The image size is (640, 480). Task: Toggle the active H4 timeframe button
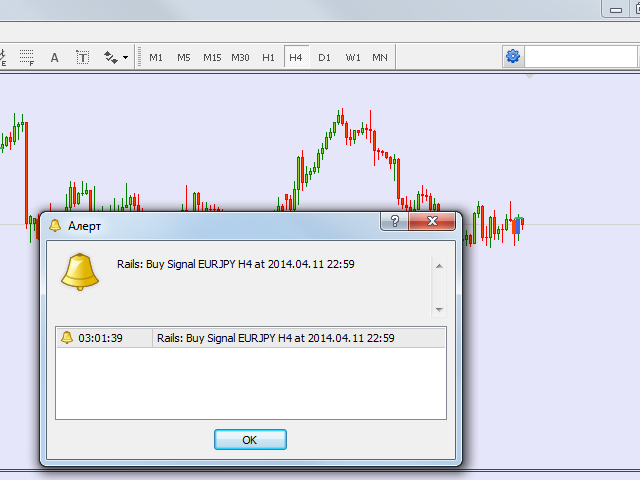(296, 58)
